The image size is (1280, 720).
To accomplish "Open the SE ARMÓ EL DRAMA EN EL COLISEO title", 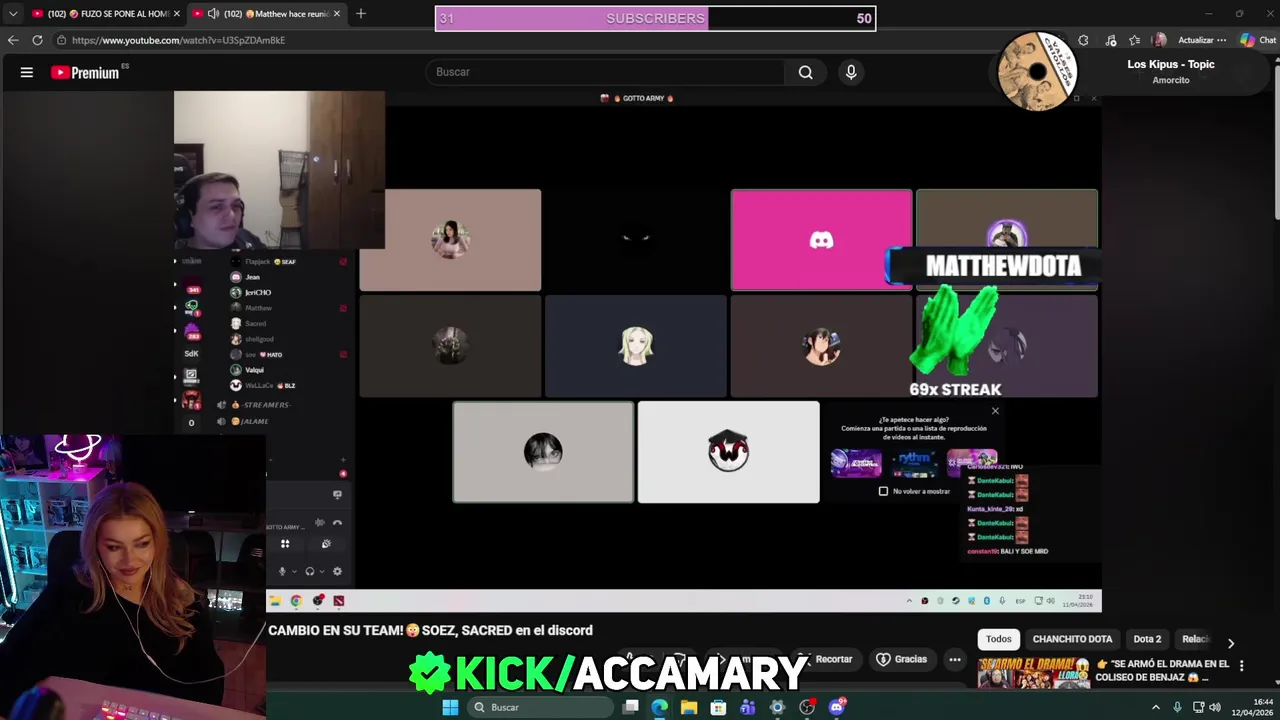I will pyautogui.click(x=1162, y=670).
